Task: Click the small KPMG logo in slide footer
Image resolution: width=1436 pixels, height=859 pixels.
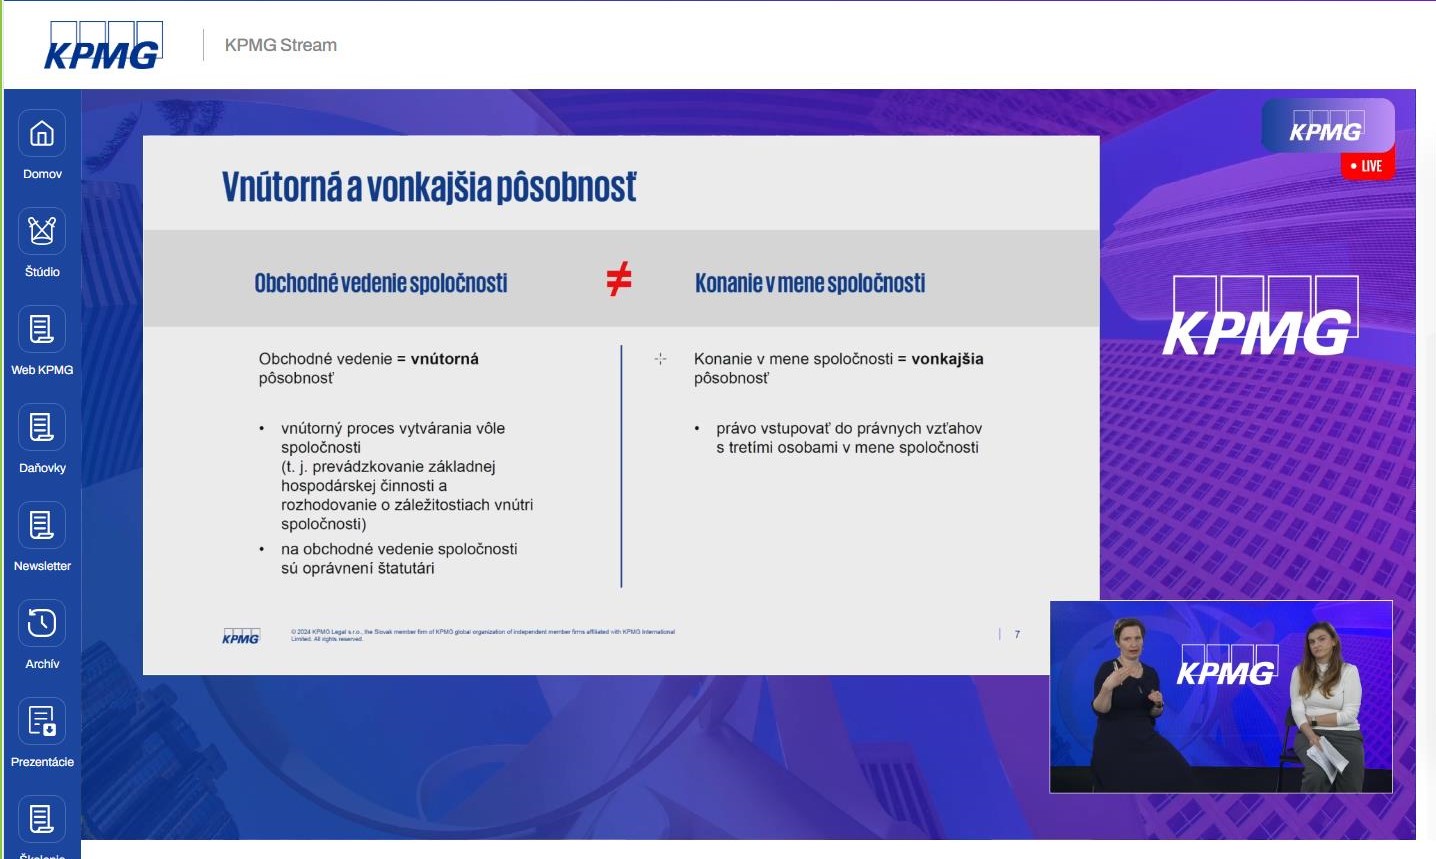Action: 241,636
